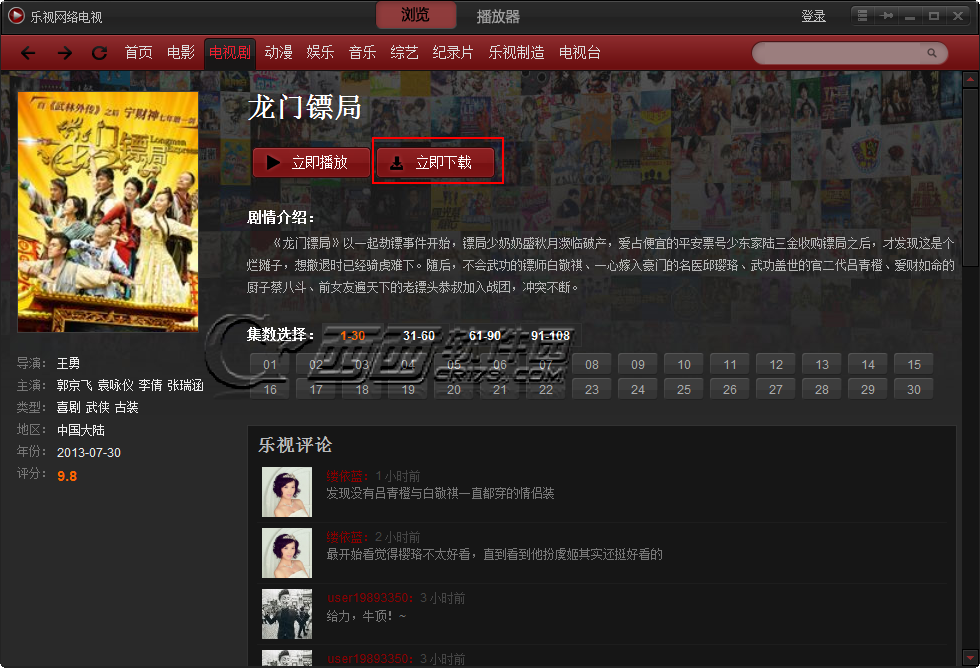Play episode 30

tap(914, 389)
